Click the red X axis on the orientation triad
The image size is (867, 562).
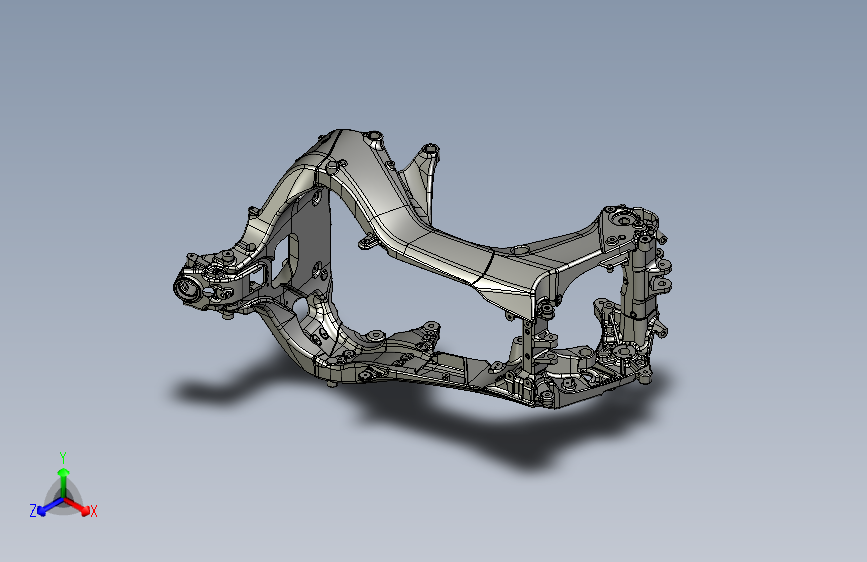click(x=78, y=506)
